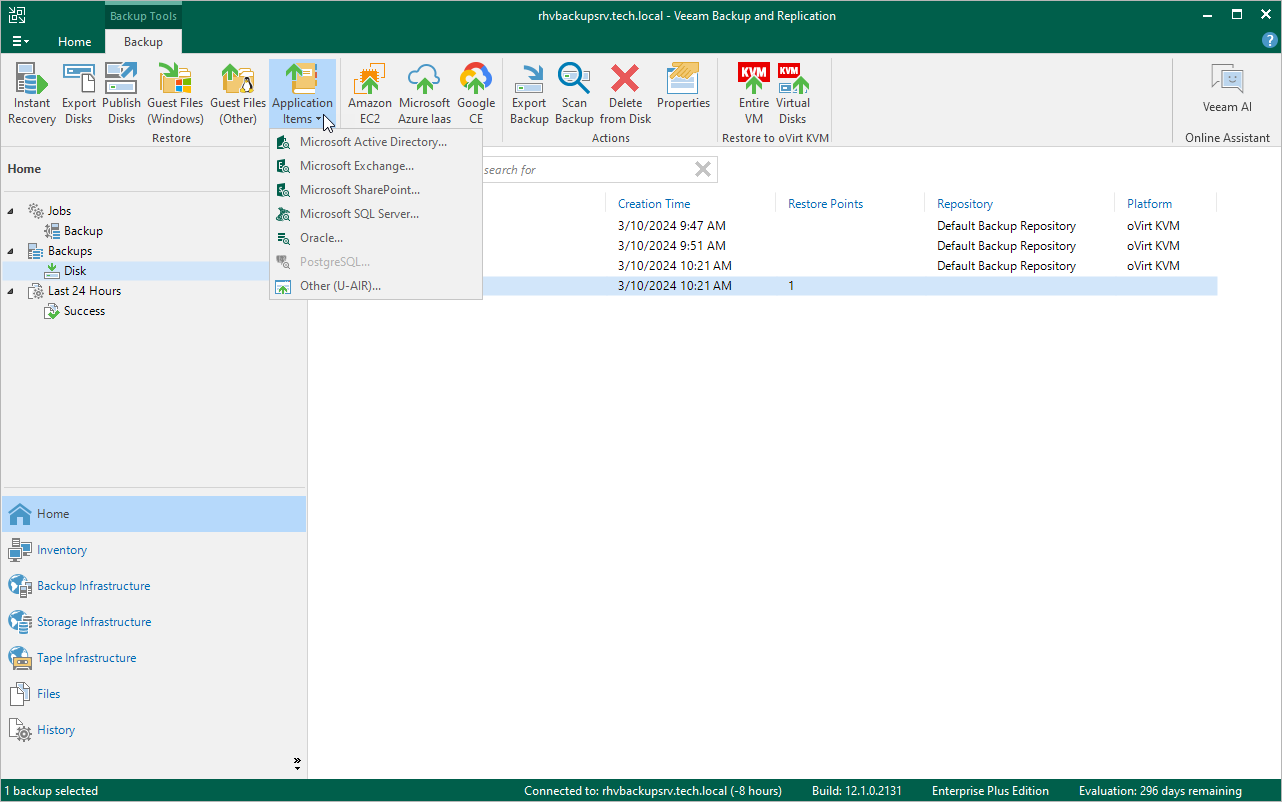Switch to Storage Infrastructure view

[154, 622]
